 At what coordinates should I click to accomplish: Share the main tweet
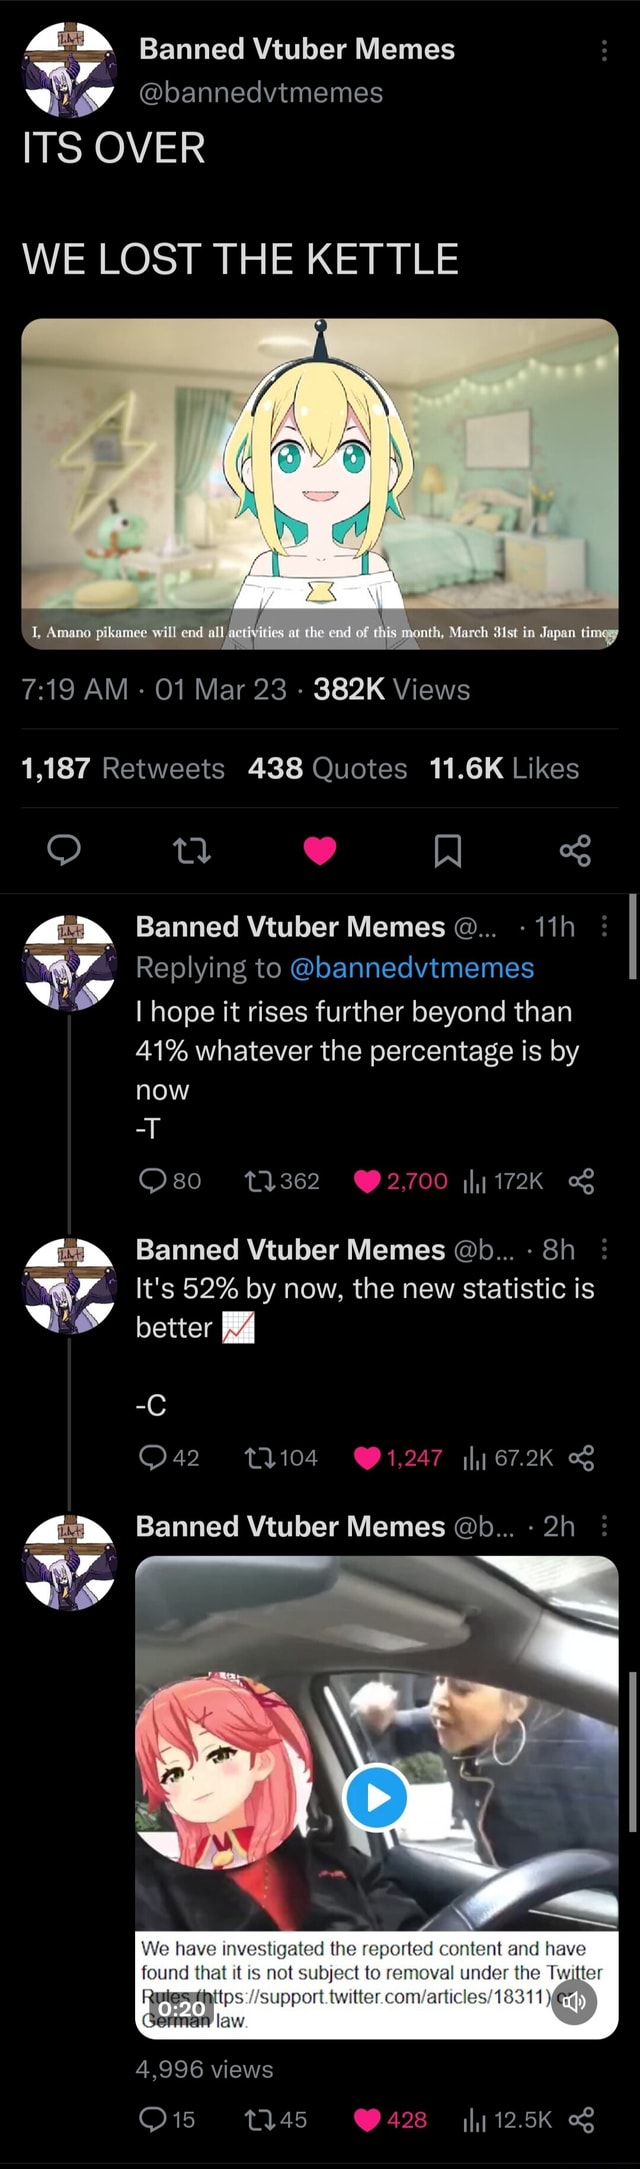coord(576,853)
